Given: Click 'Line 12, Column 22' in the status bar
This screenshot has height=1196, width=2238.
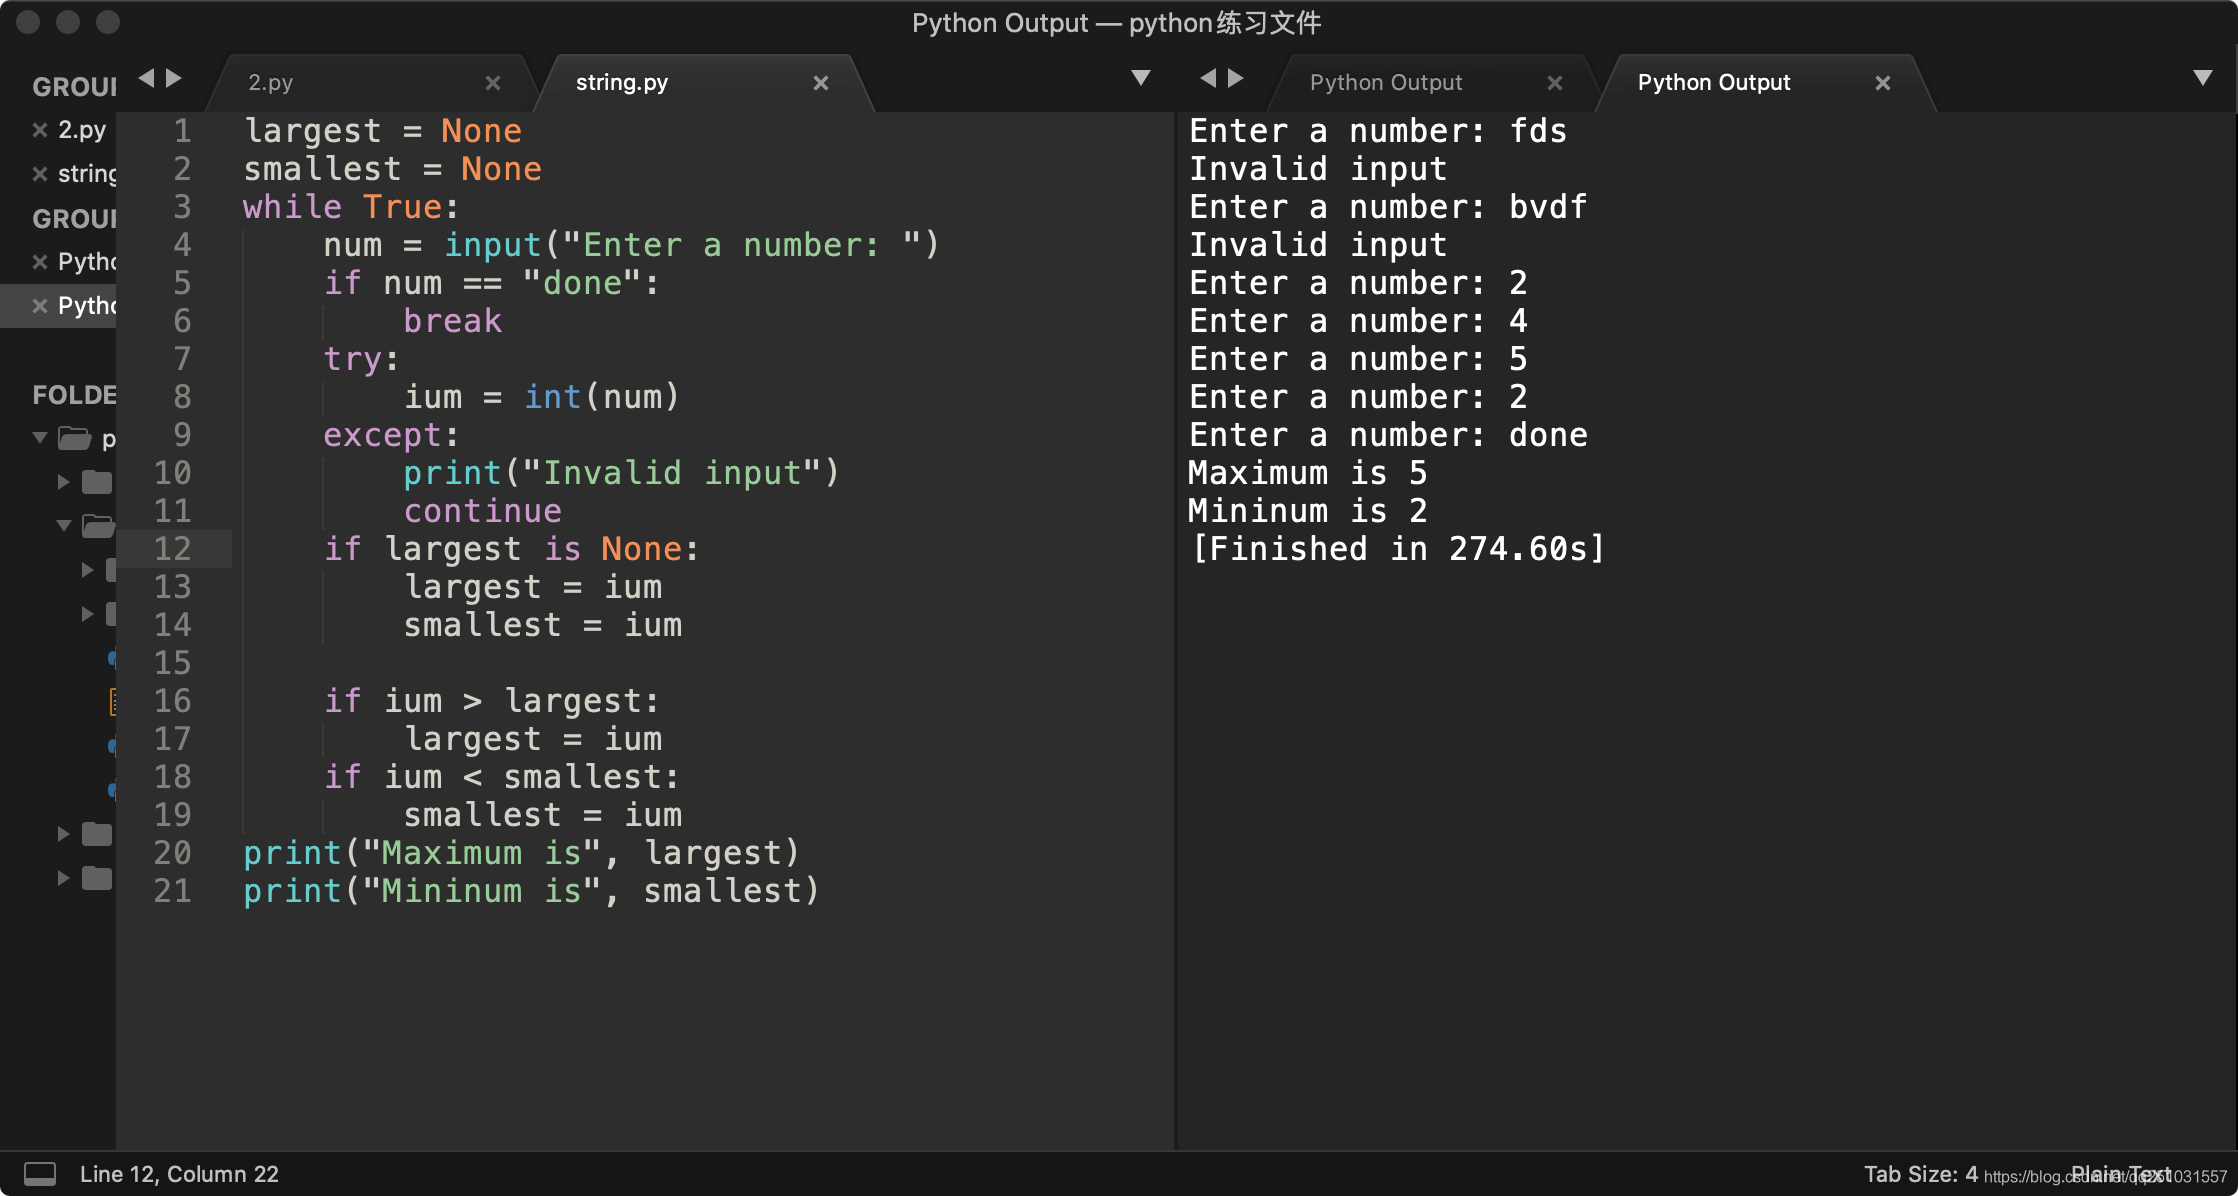Looking at the screenshot, I should (x=180, y=1173).
